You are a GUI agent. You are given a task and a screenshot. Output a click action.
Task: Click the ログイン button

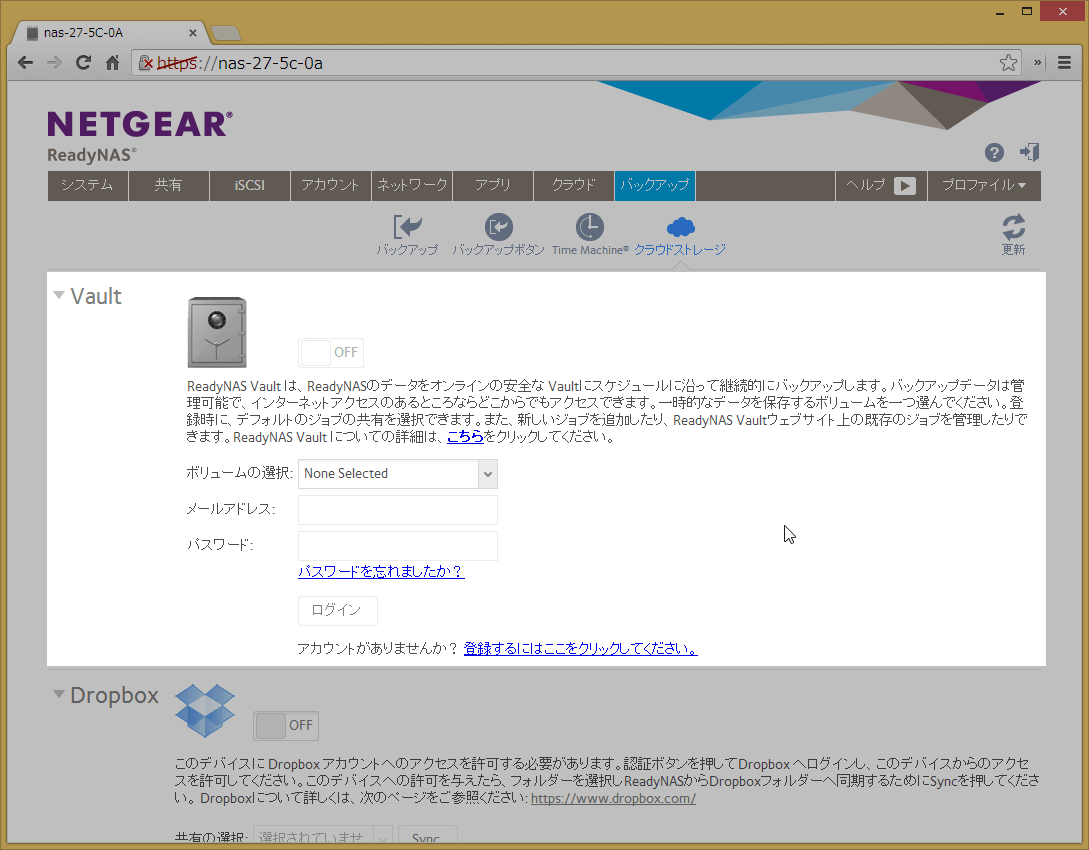pyautogui.click(x=337, y=611)
